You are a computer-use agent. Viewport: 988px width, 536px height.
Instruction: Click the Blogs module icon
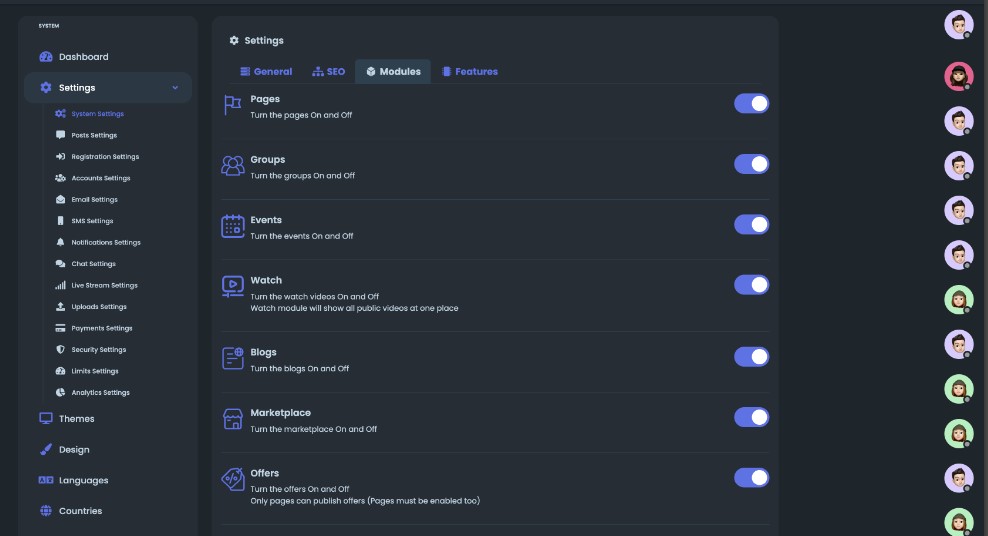point(232,358)
